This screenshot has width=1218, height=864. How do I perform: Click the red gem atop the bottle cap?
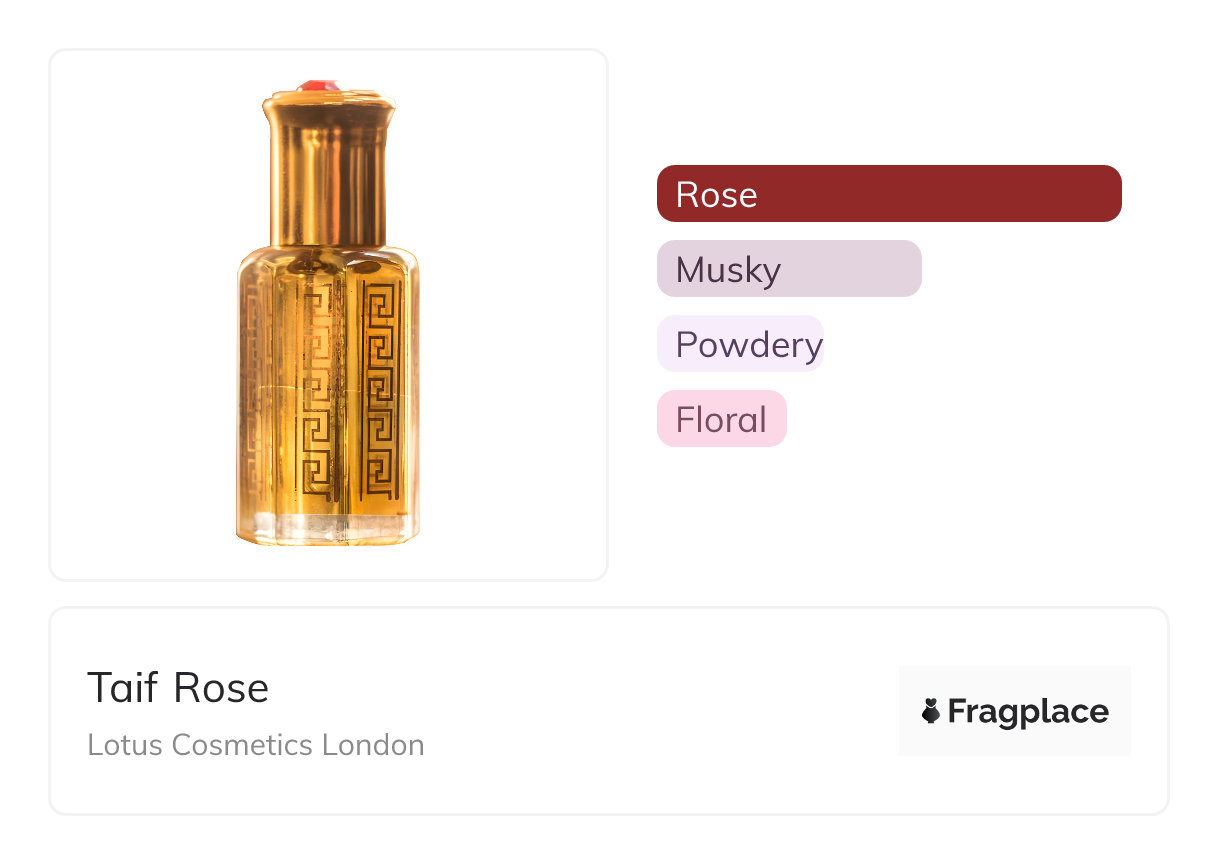tap(317, 87)
